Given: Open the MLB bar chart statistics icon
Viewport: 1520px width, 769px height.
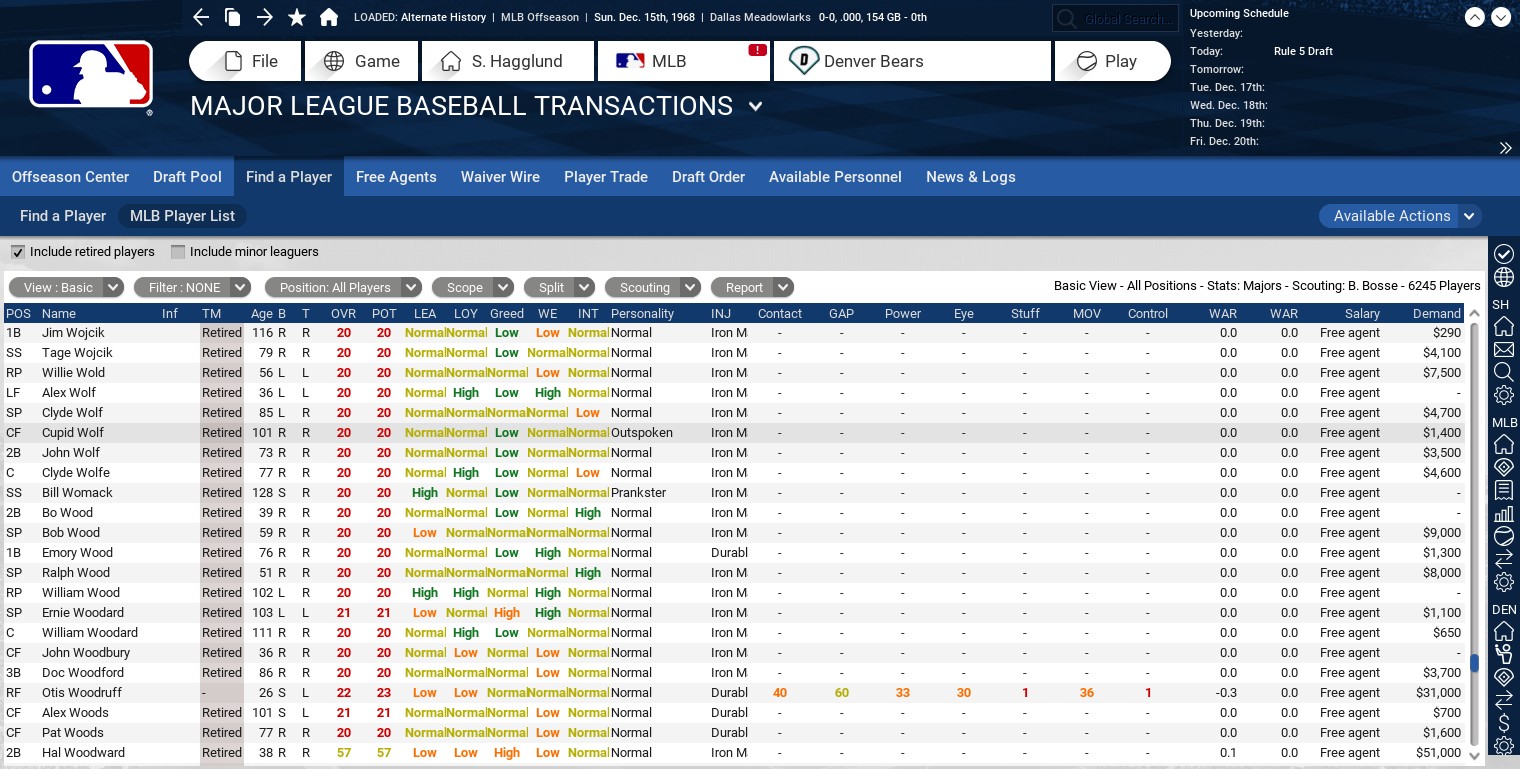Looking at the screenshot, I should point(1504,513).
